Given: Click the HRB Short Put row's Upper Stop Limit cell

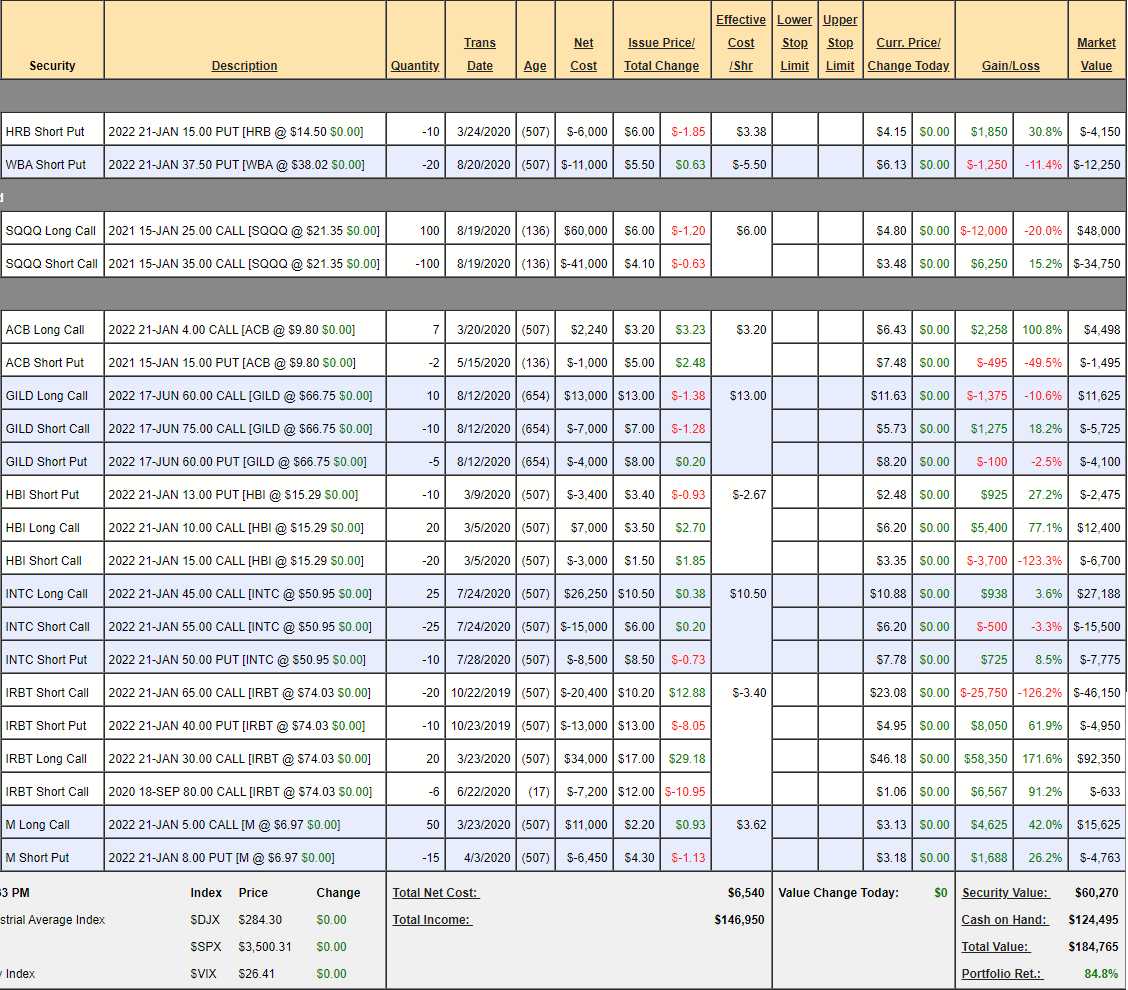Looking at the screenshot, I should pos(840,132).
